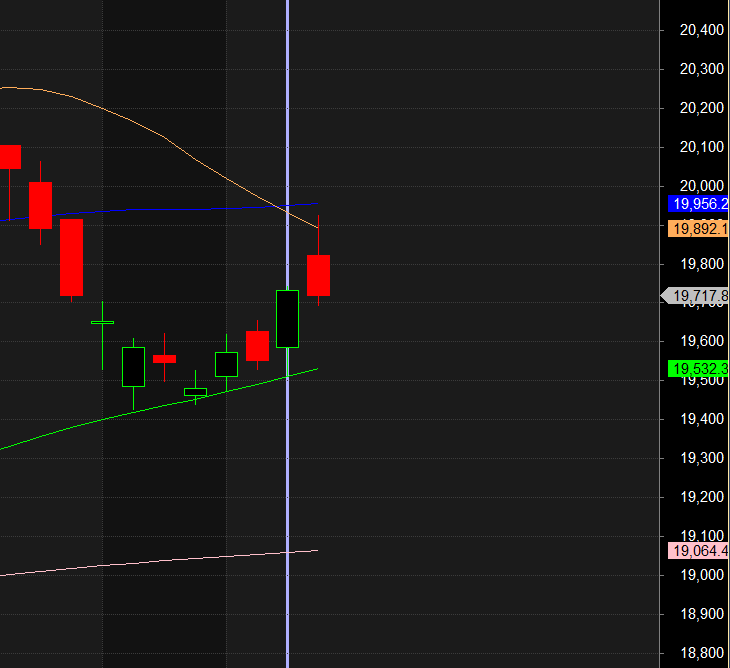730x668 pixels.
Task: Select the last red candle at right
Action: click(318, 275)
